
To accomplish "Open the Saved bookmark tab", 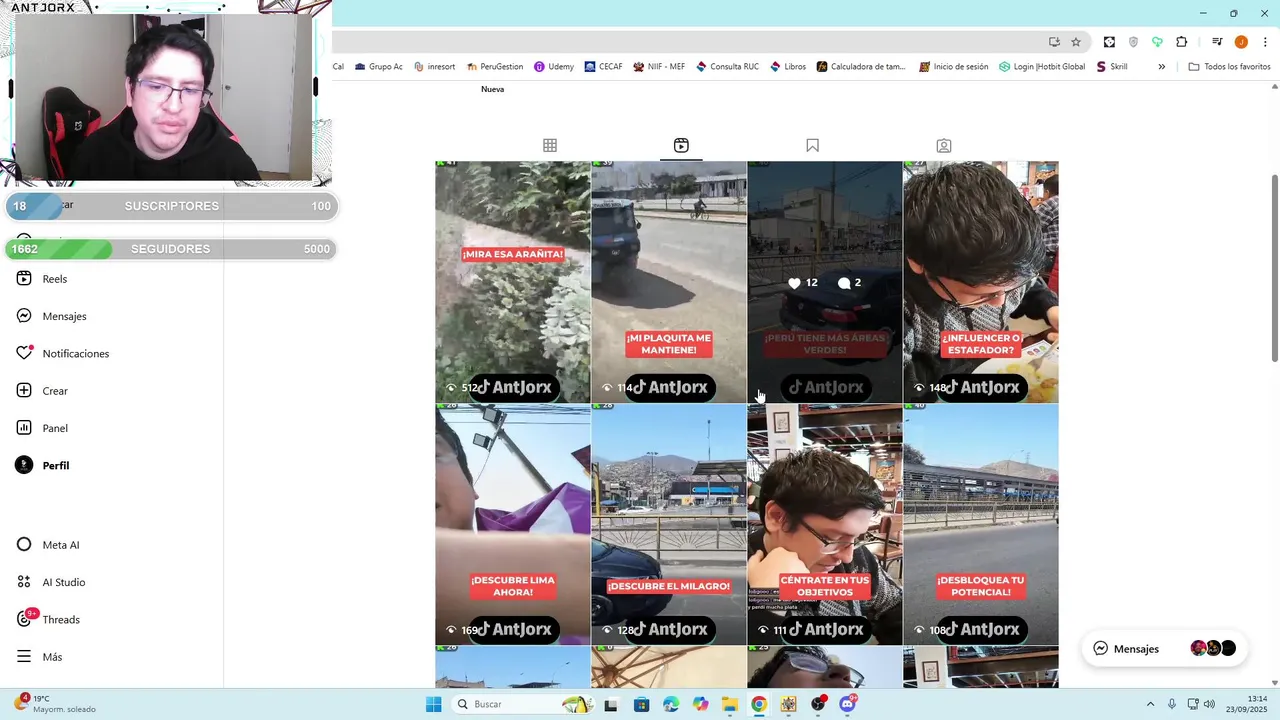I will tap(812, 146).
